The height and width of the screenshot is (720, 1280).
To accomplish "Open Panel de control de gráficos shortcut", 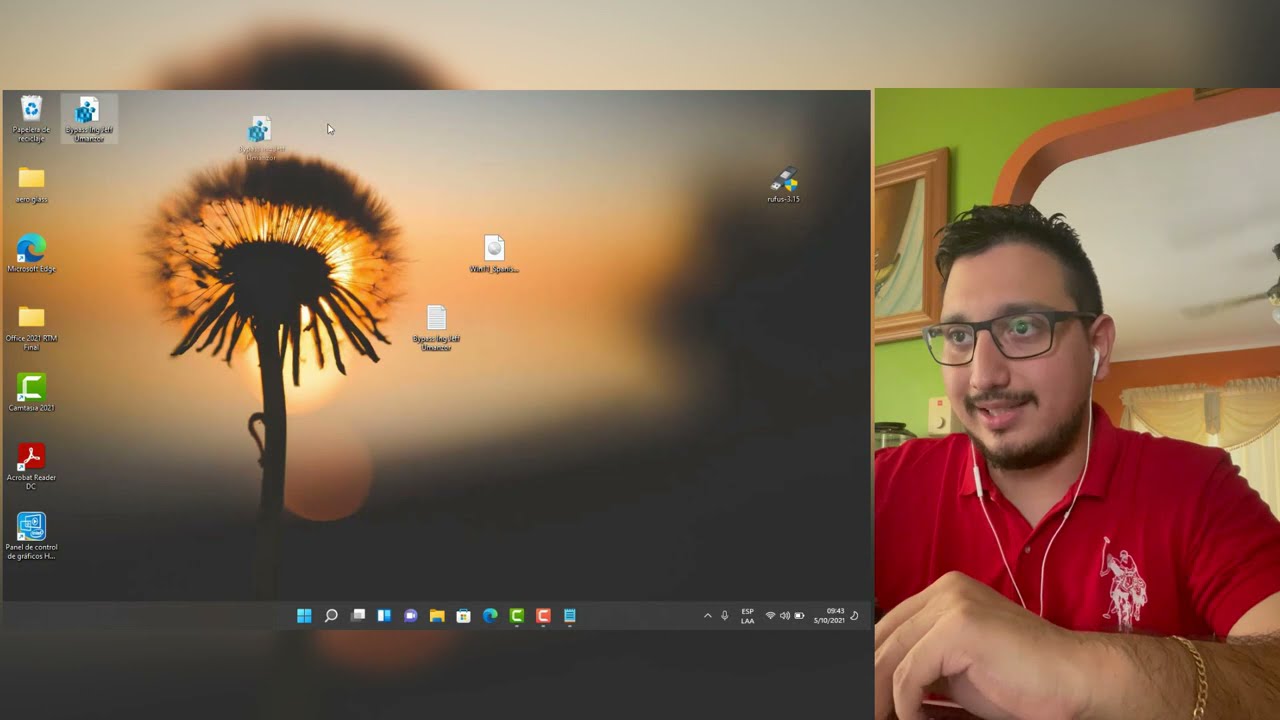I will (x=31, y=536).
